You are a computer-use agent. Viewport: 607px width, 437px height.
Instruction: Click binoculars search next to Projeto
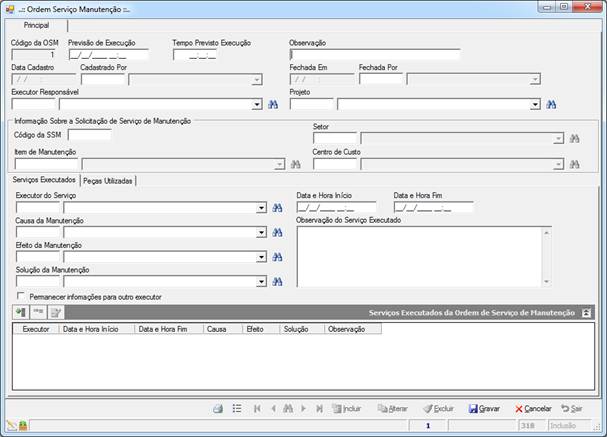pos(551,105)
